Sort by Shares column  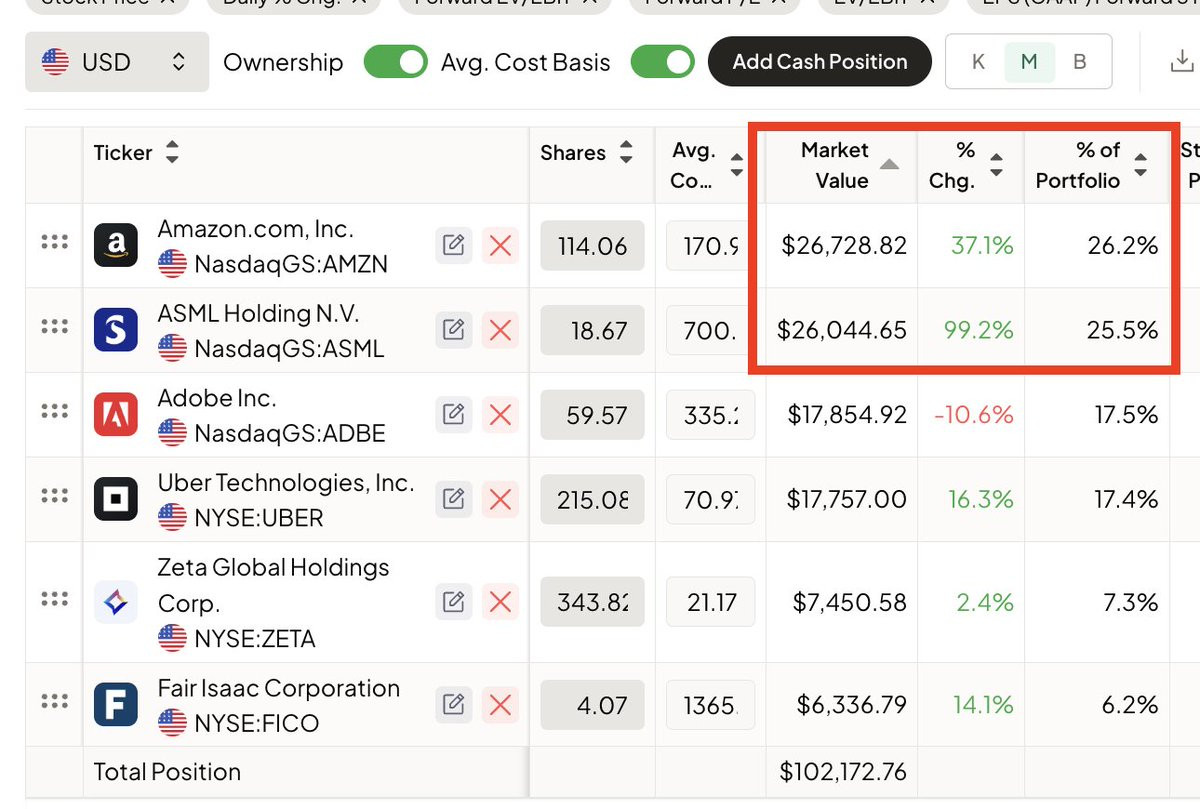[x=626, y=153]
